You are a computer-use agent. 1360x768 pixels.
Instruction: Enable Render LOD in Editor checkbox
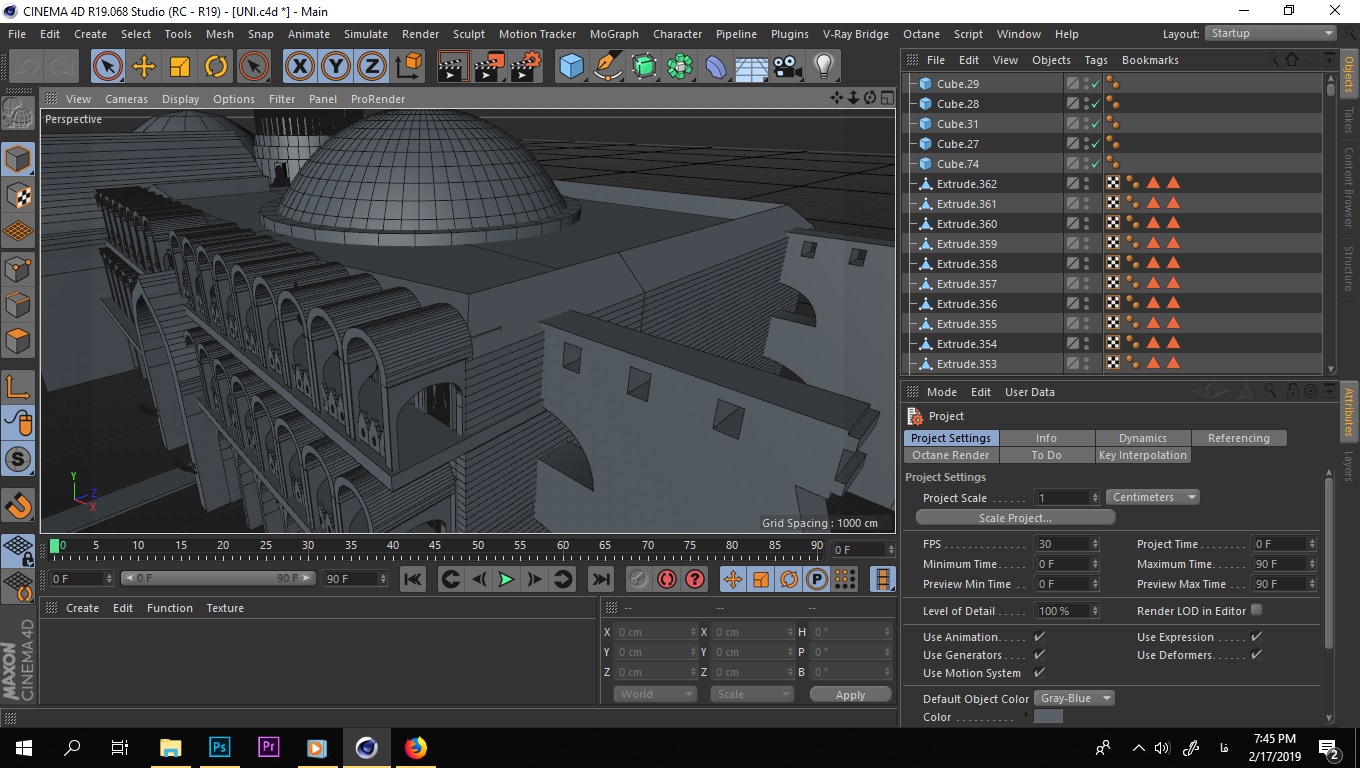pyautogui.click(x=1256, y=610)
